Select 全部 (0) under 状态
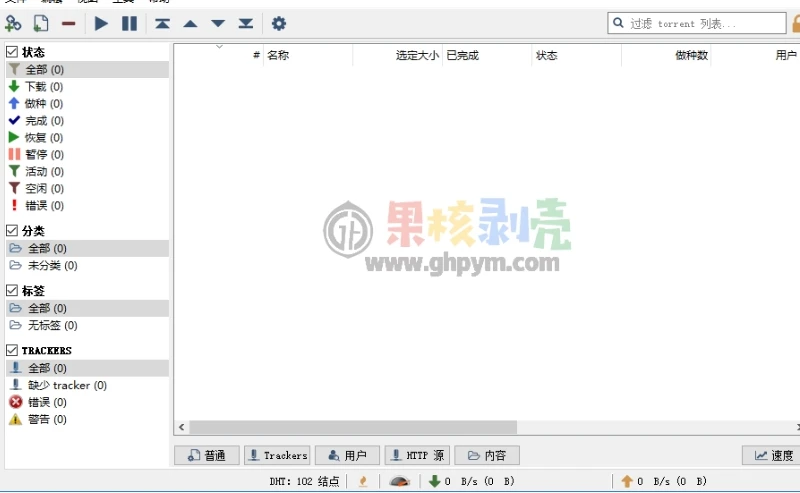The width and height of the screenshot is (800, 493). tap(87, 69)
